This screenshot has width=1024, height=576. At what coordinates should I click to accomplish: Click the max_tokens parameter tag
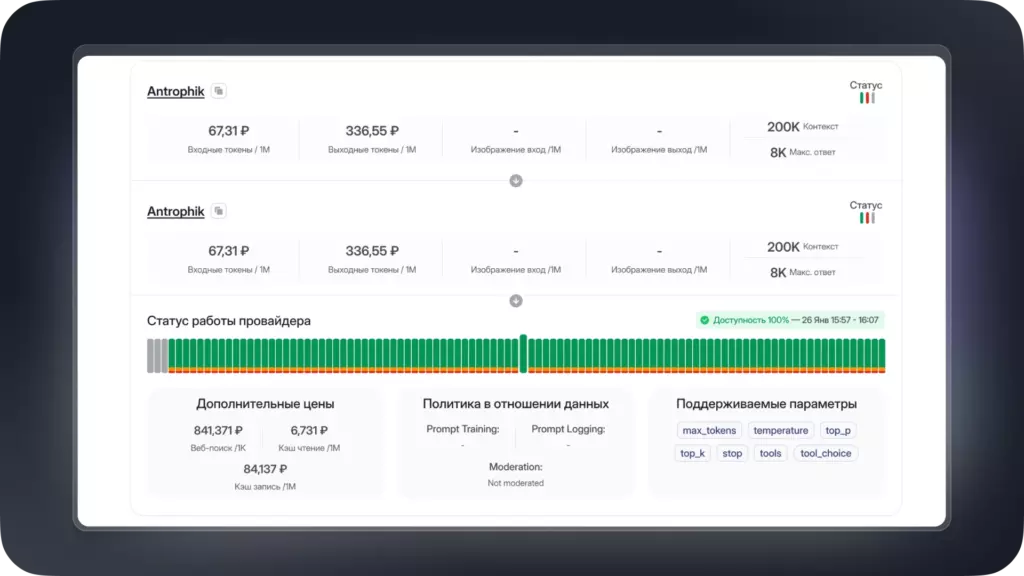709,430
